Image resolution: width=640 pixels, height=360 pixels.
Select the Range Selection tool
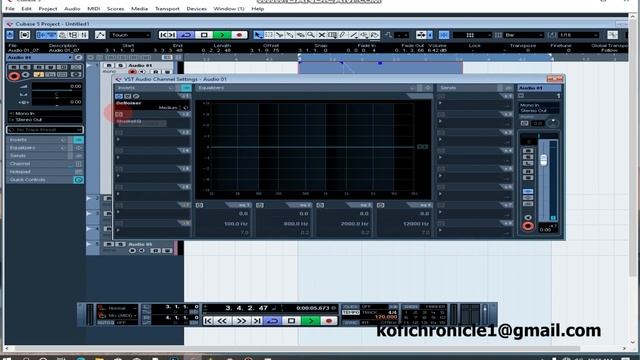pyautogui.click(x=269, y=35)
